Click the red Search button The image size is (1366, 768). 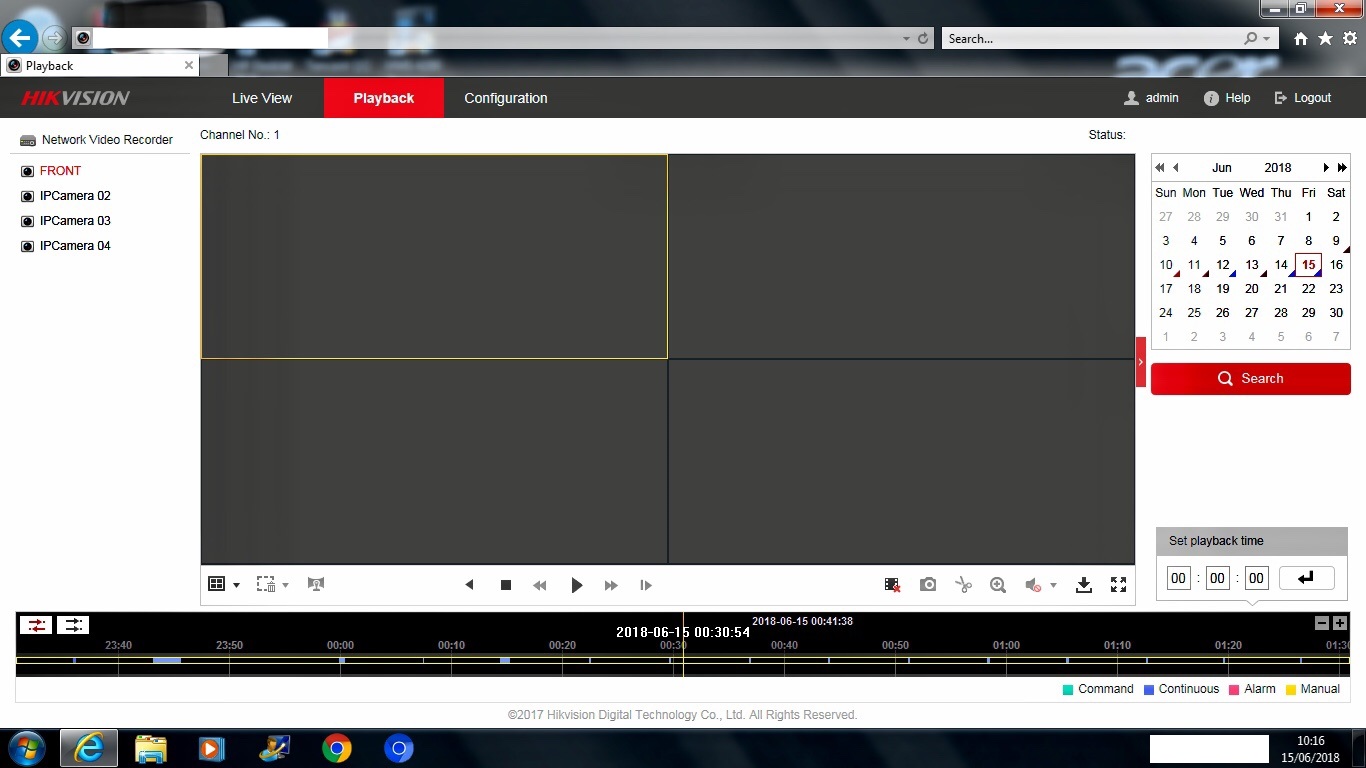click(x=1250, y=379)
